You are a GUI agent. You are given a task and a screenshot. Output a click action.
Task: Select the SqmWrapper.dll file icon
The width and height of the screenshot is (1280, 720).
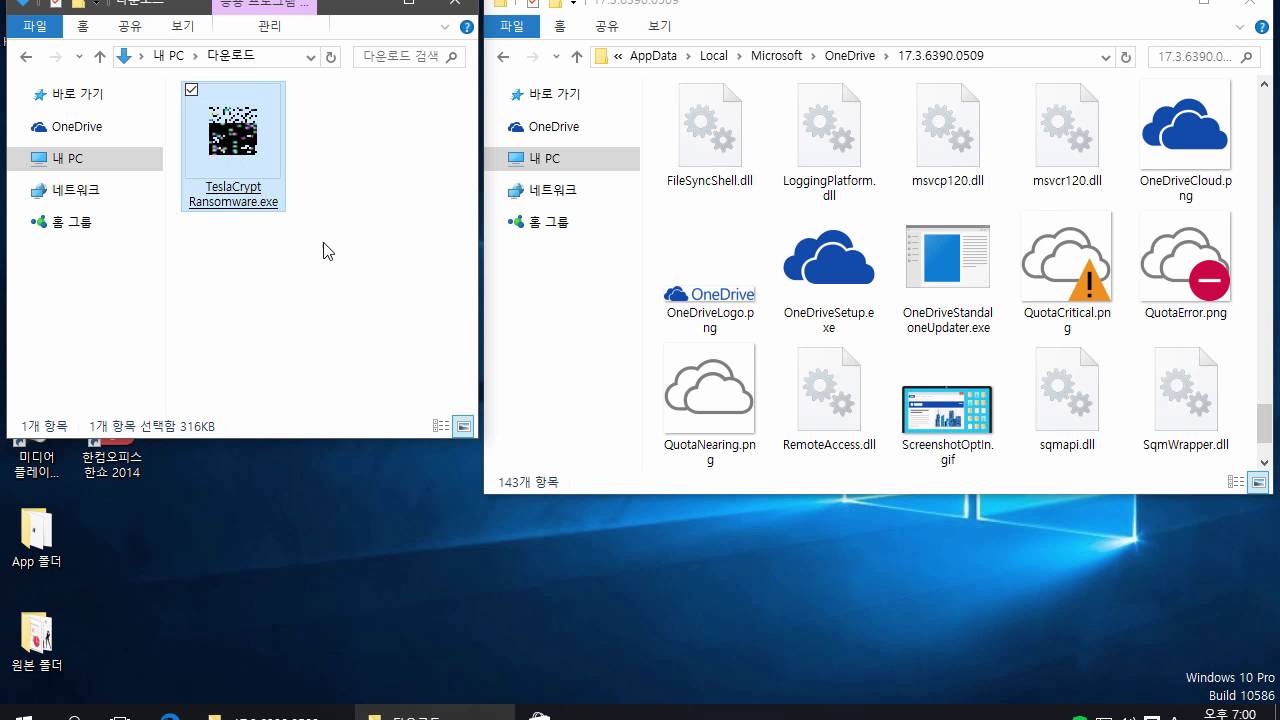pos(1185,389)
